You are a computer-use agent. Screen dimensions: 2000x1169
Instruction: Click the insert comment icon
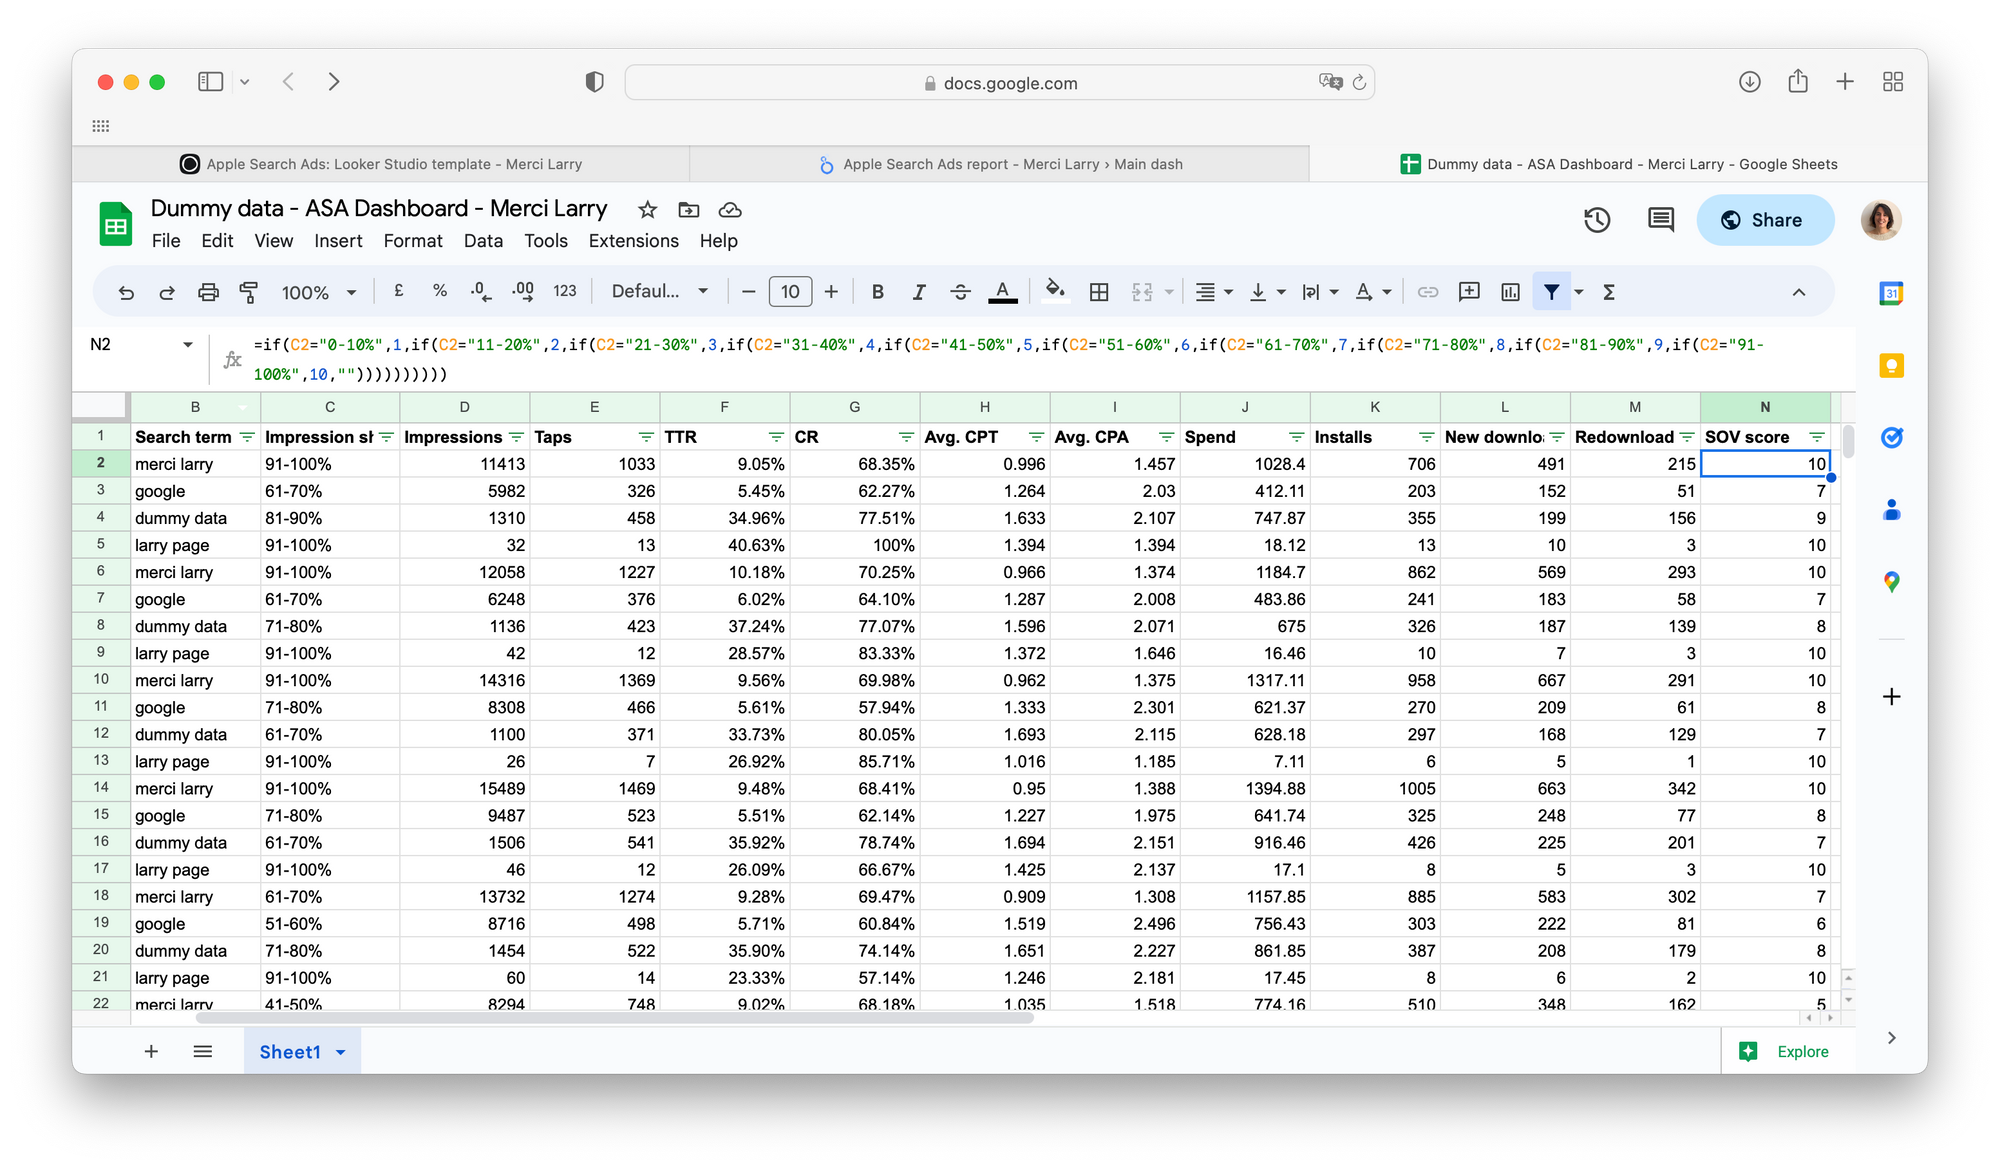click(1469, 292)
